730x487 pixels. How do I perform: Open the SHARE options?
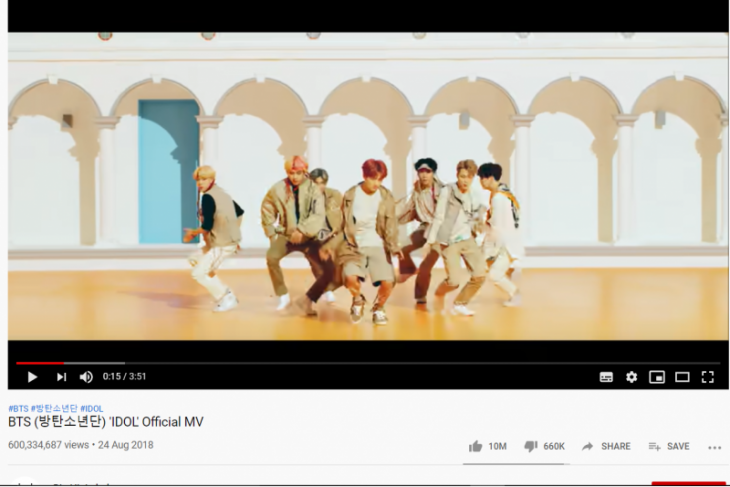[606, 446]
